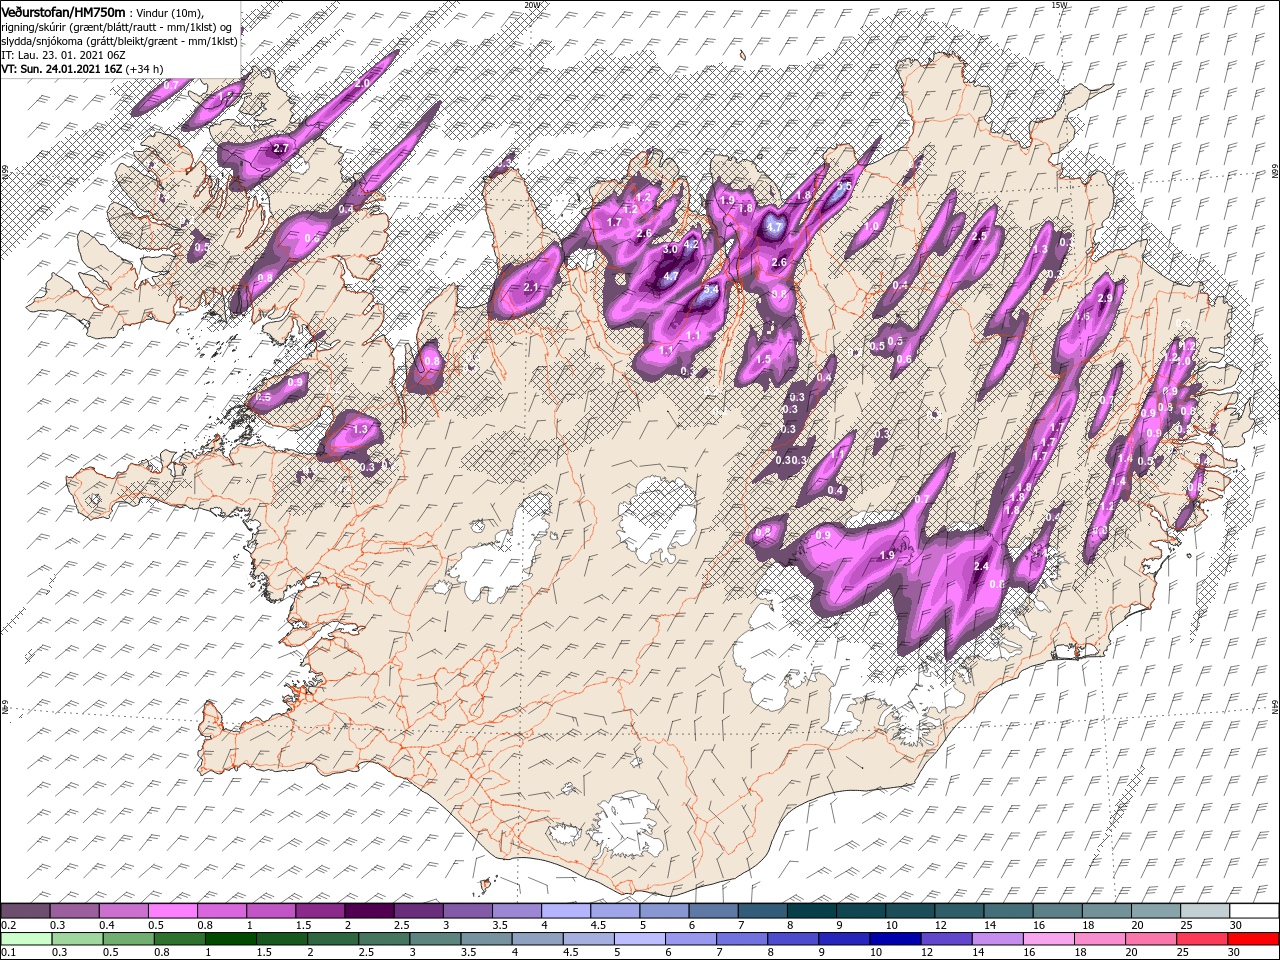This screenshot has width=1280, height=960.
Task: Click the white Mýrdalsjökull glacier in the south
Action: coord(625,826)
